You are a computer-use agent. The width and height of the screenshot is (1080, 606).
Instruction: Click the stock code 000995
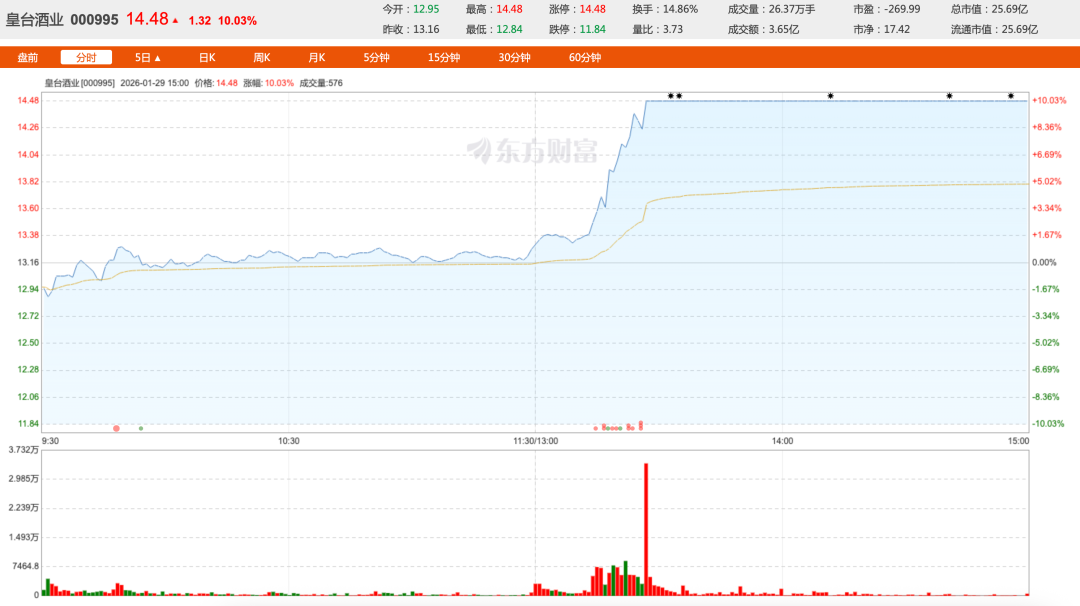pos(94,20)
